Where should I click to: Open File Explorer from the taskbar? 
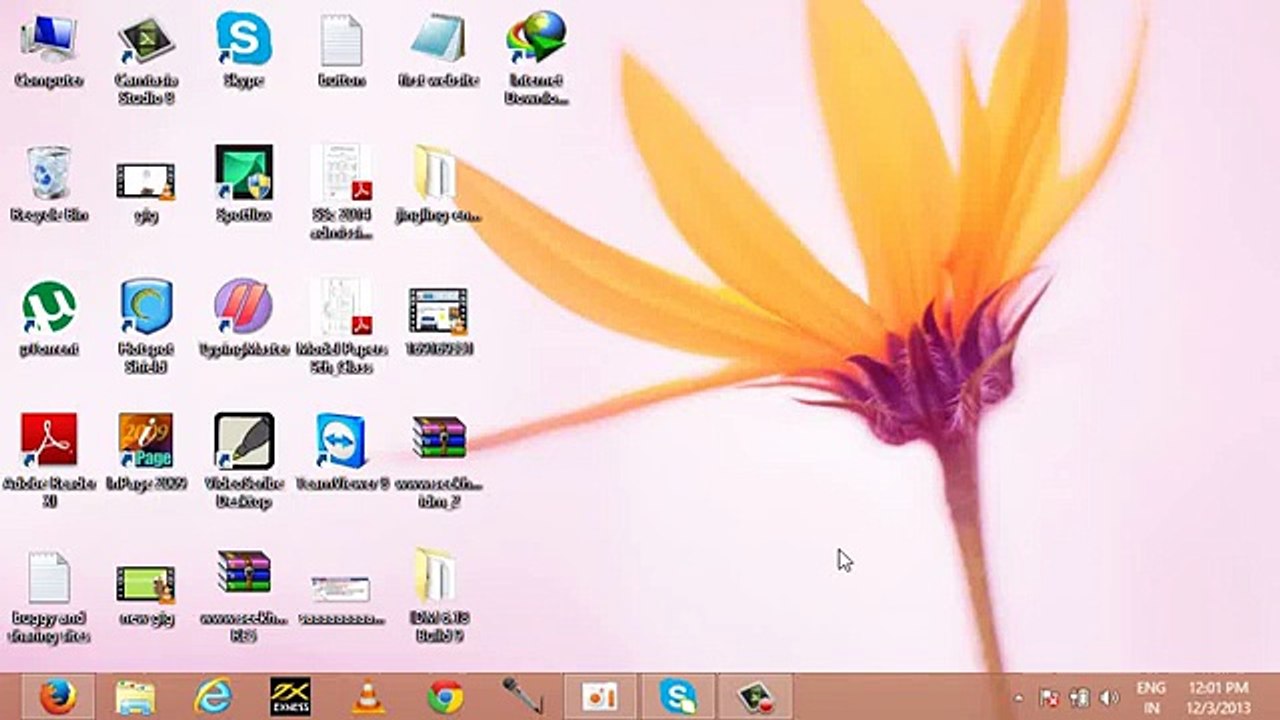click(x=135, y=696)
